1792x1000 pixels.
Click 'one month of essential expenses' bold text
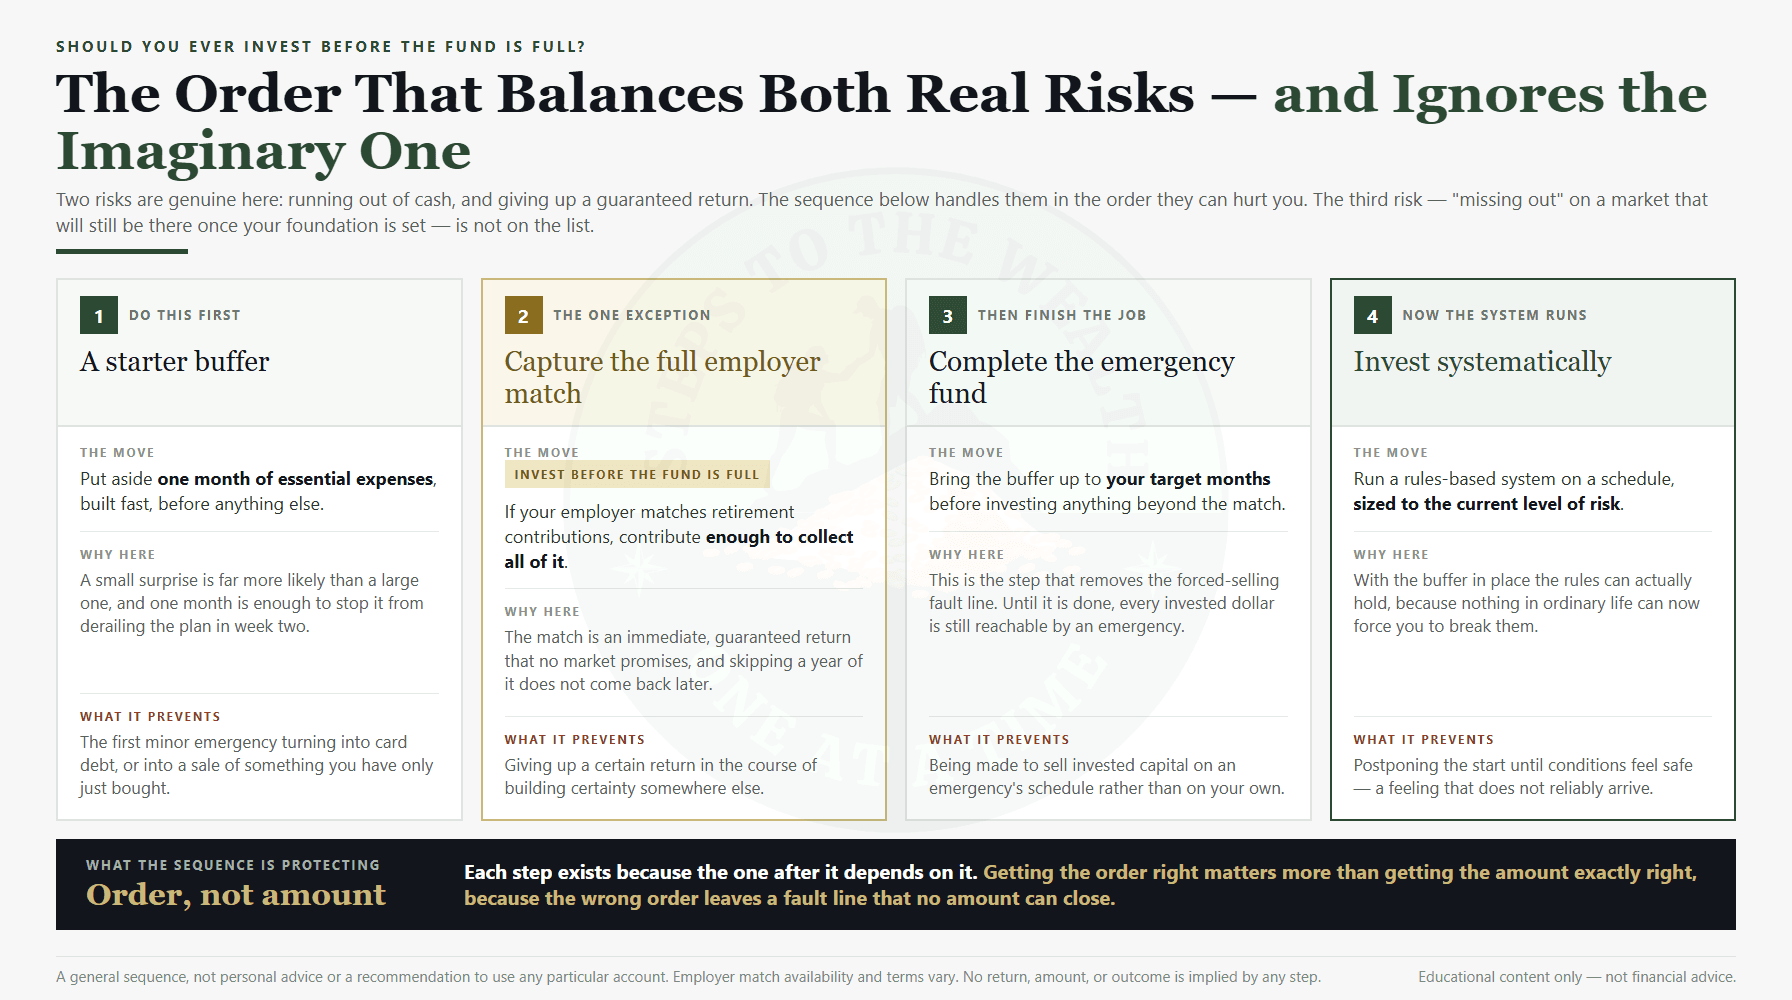(x=295, y=479)
